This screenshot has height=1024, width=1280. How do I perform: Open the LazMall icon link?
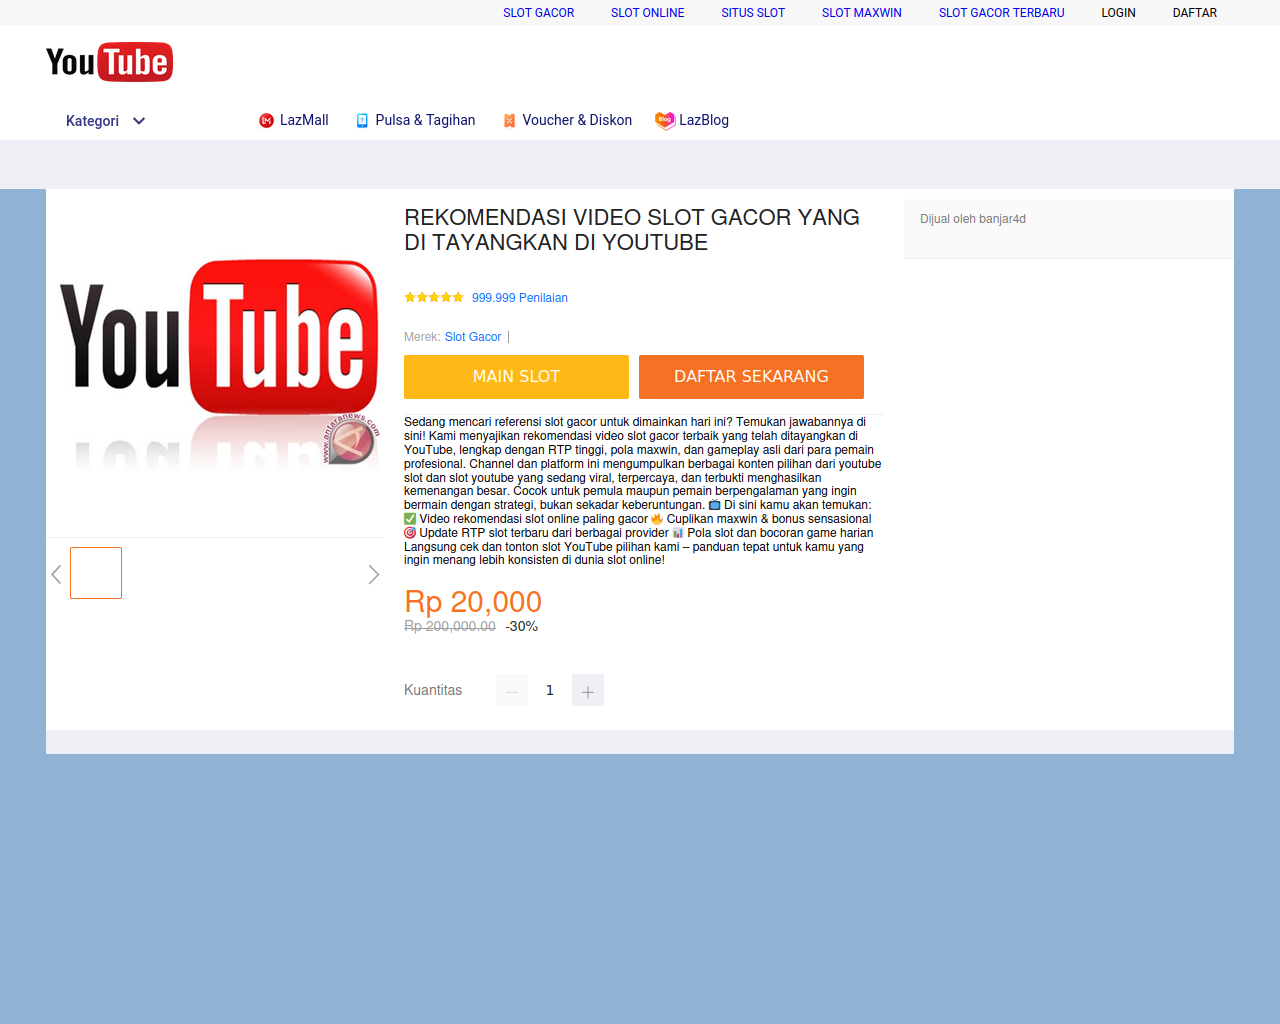266,120
